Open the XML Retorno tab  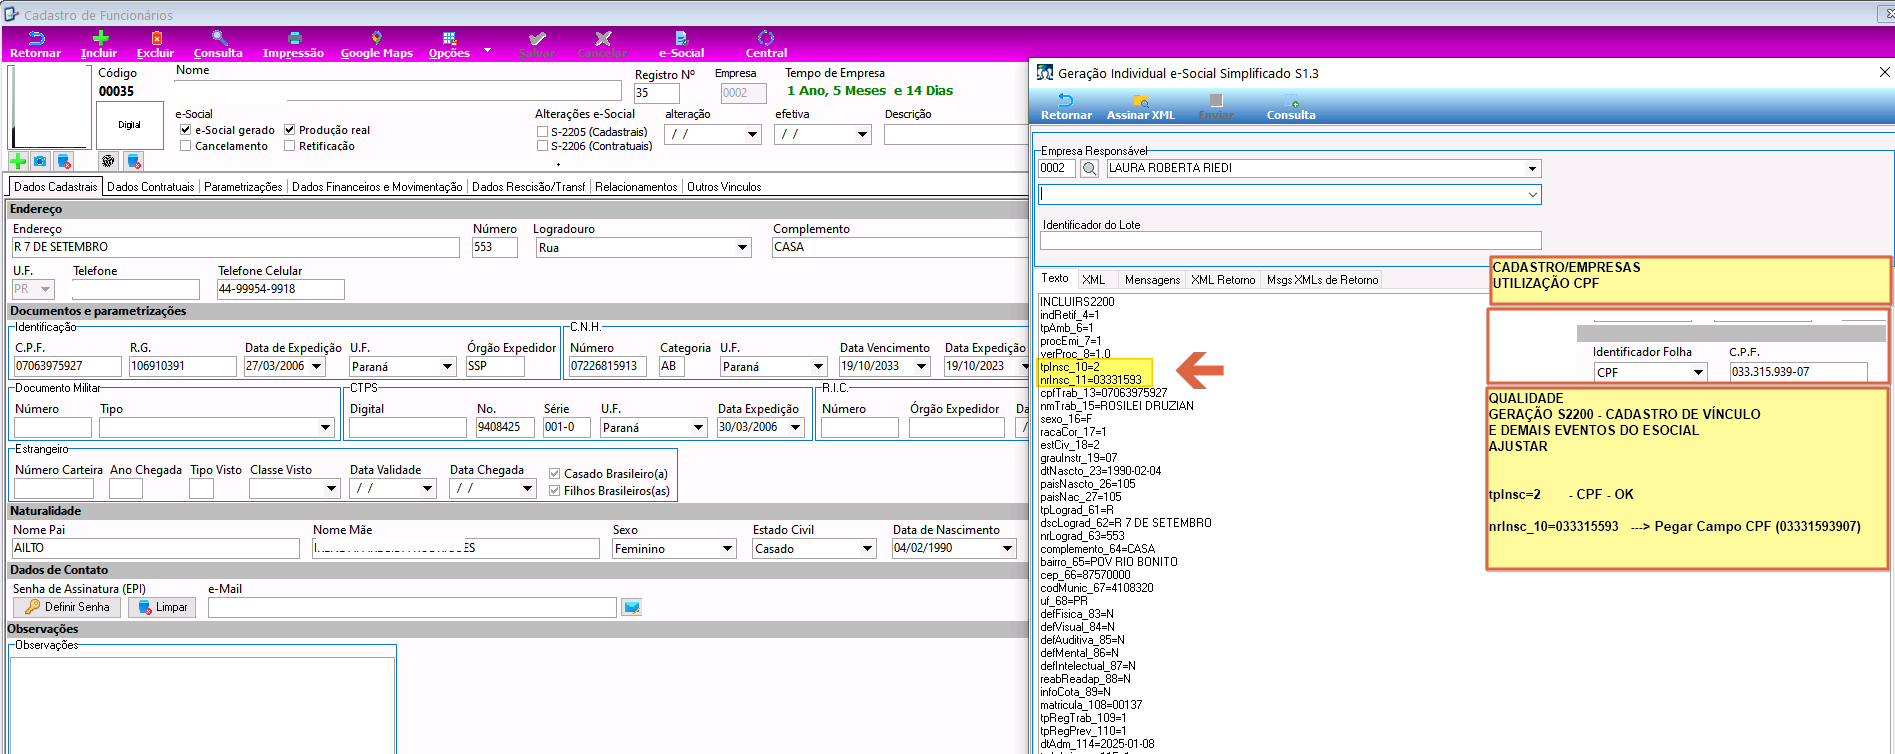coord(1223,280)
